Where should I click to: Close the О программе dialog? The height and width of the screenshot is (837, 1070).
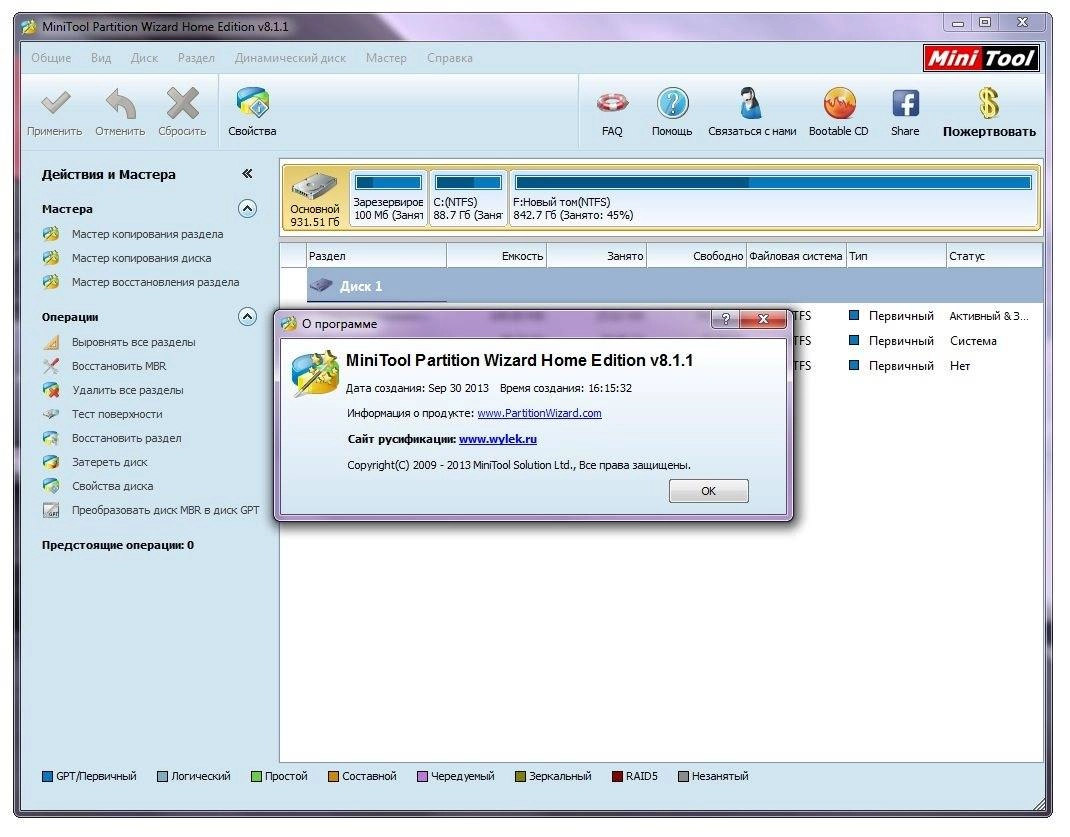pos(763,319)
